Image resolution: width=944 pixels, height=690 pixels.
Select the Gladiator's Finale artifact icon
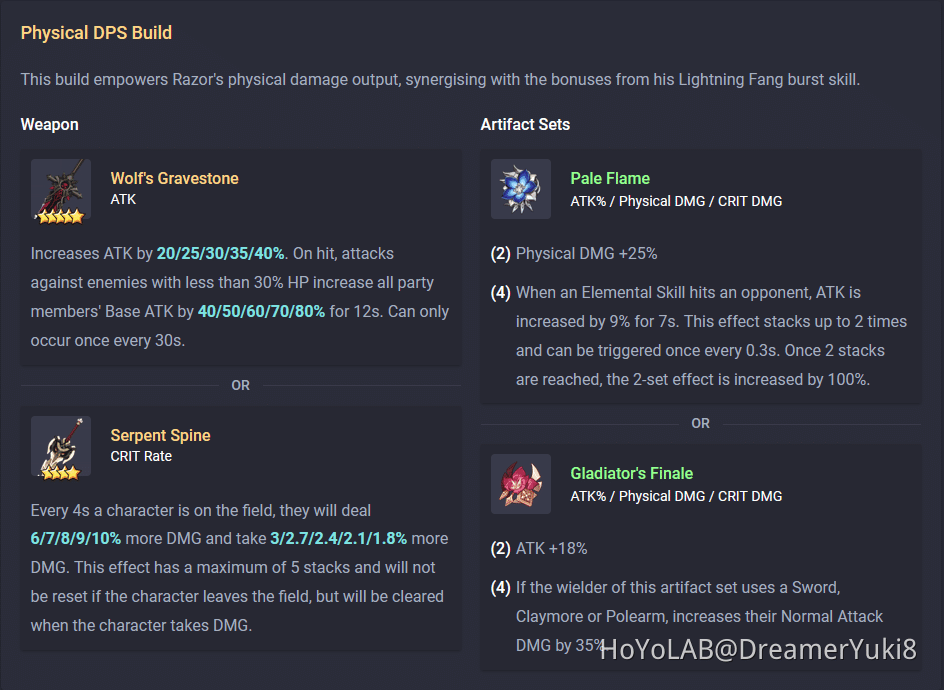tap(520, 483)
